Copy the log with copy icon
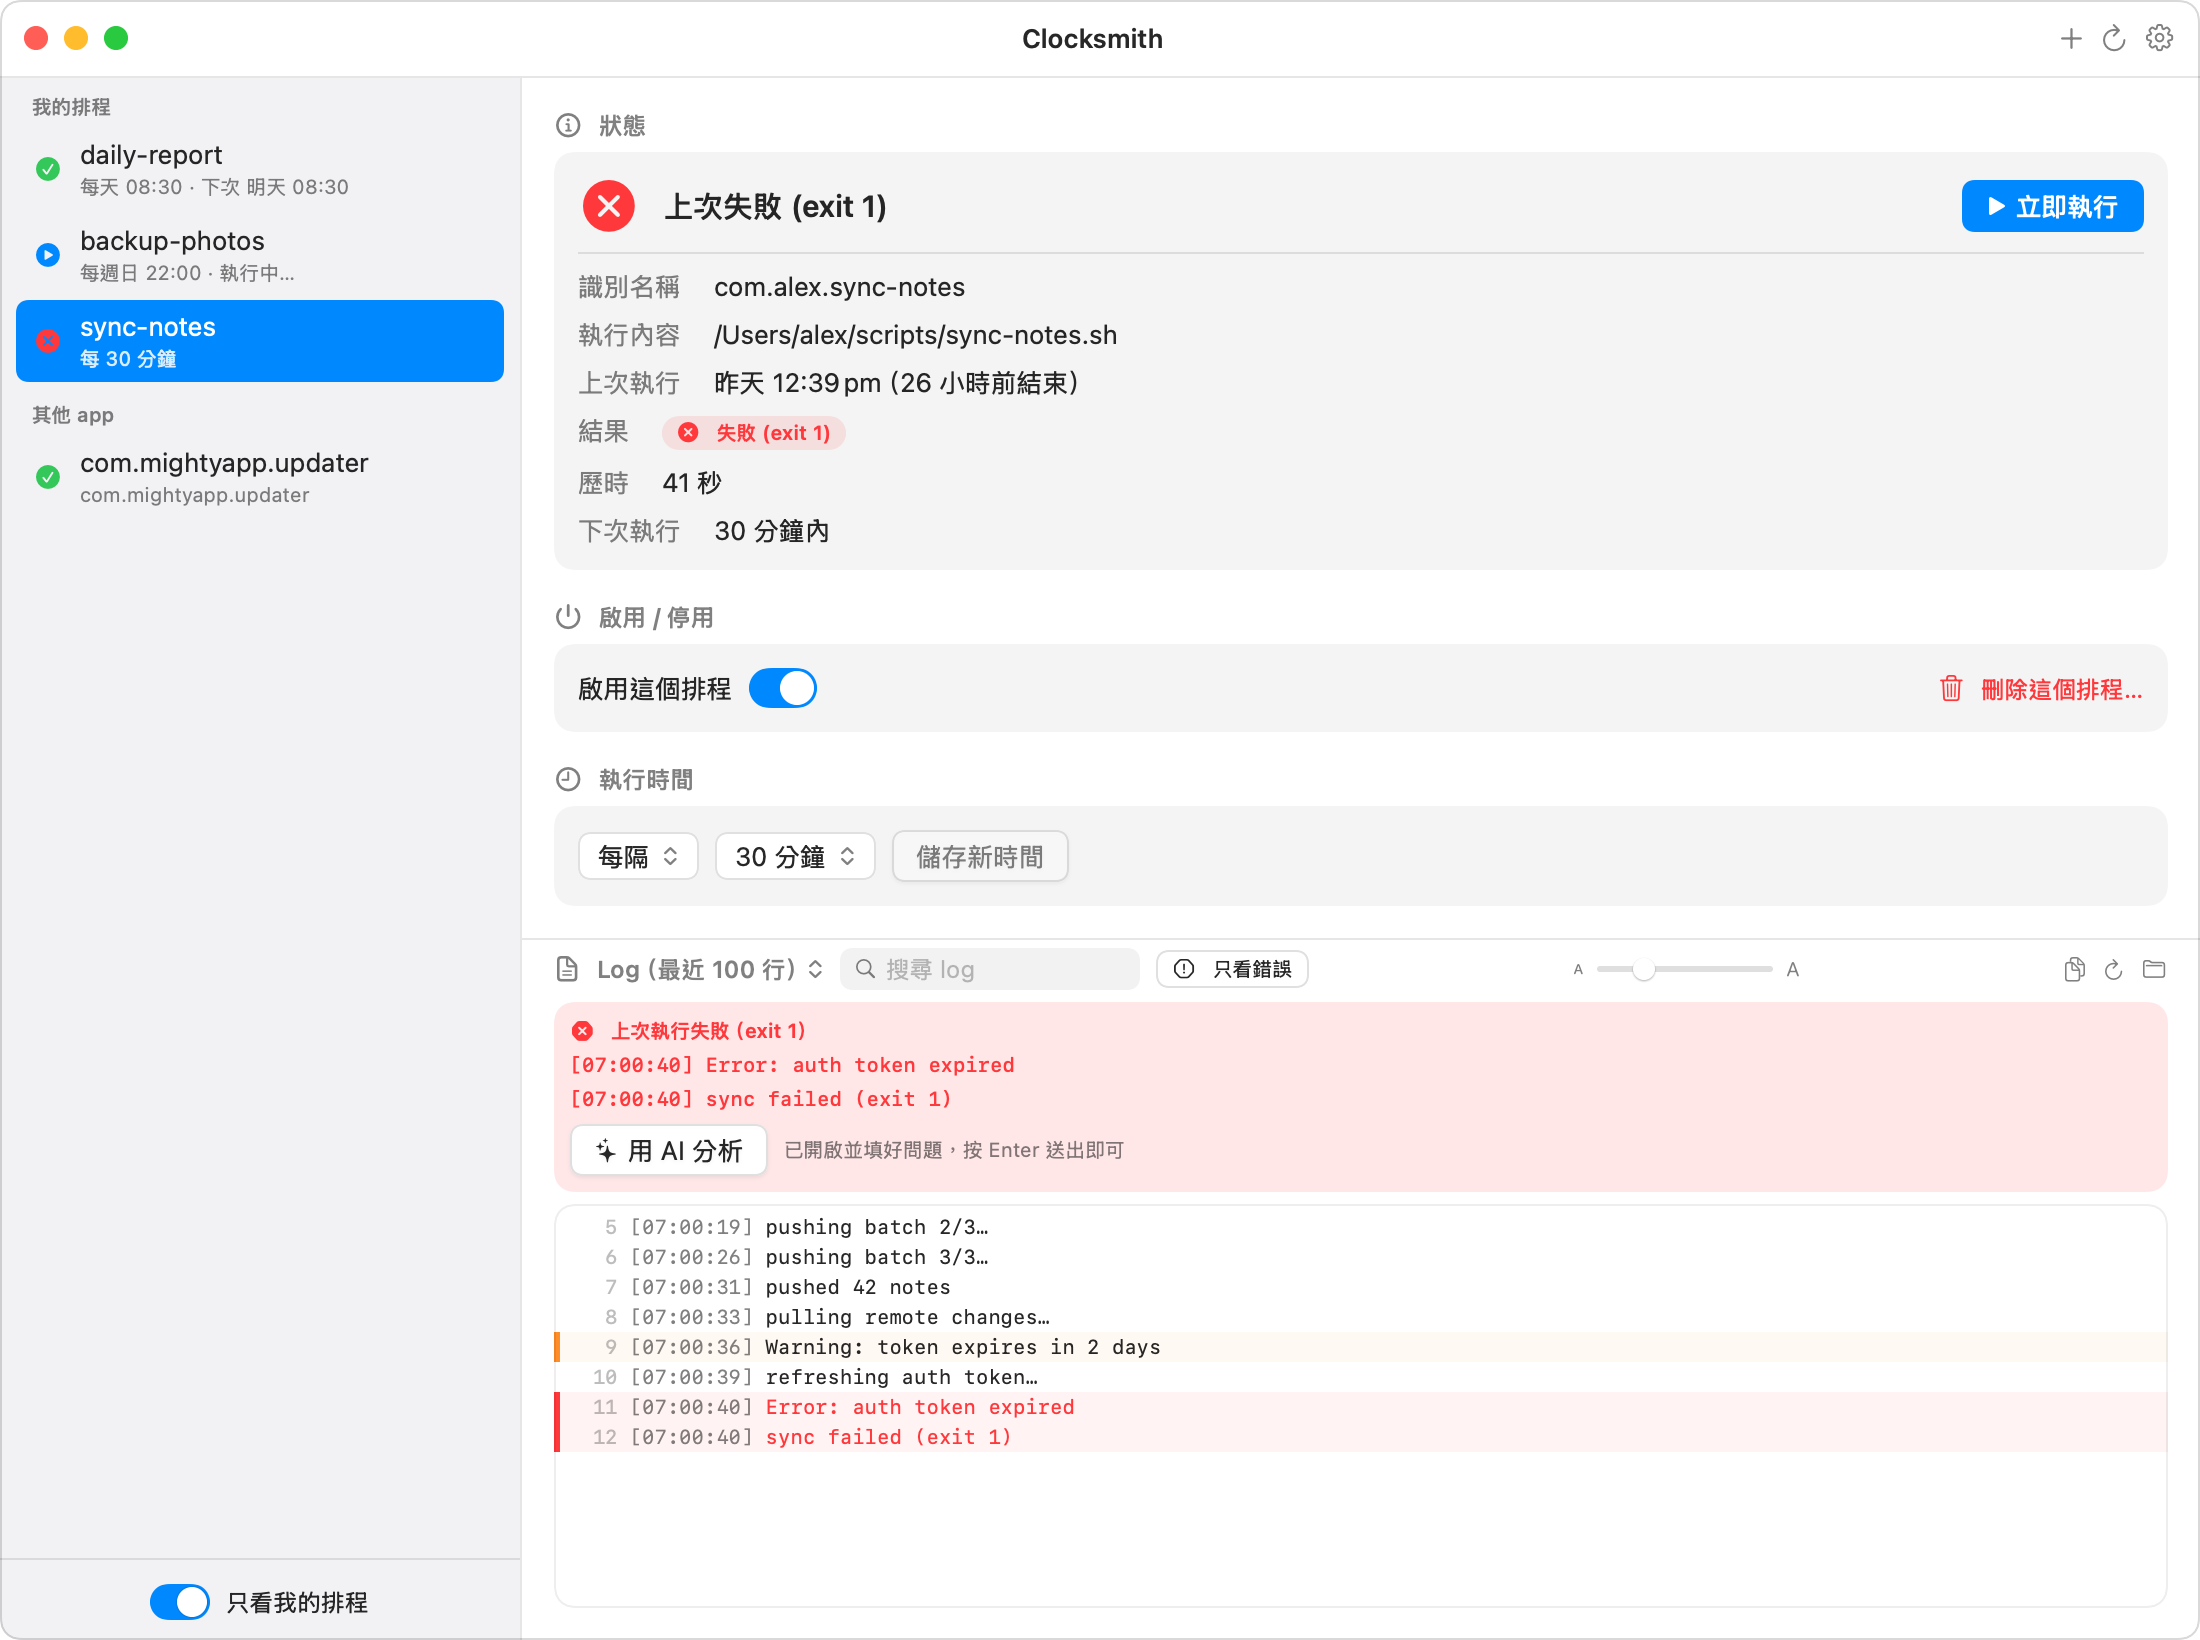 [x=2074, y=969]
